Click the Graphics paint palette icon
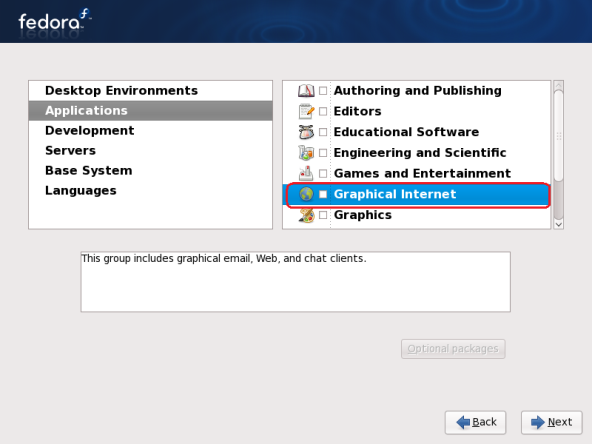Screen dimensions: 592x444 point(306,215)
